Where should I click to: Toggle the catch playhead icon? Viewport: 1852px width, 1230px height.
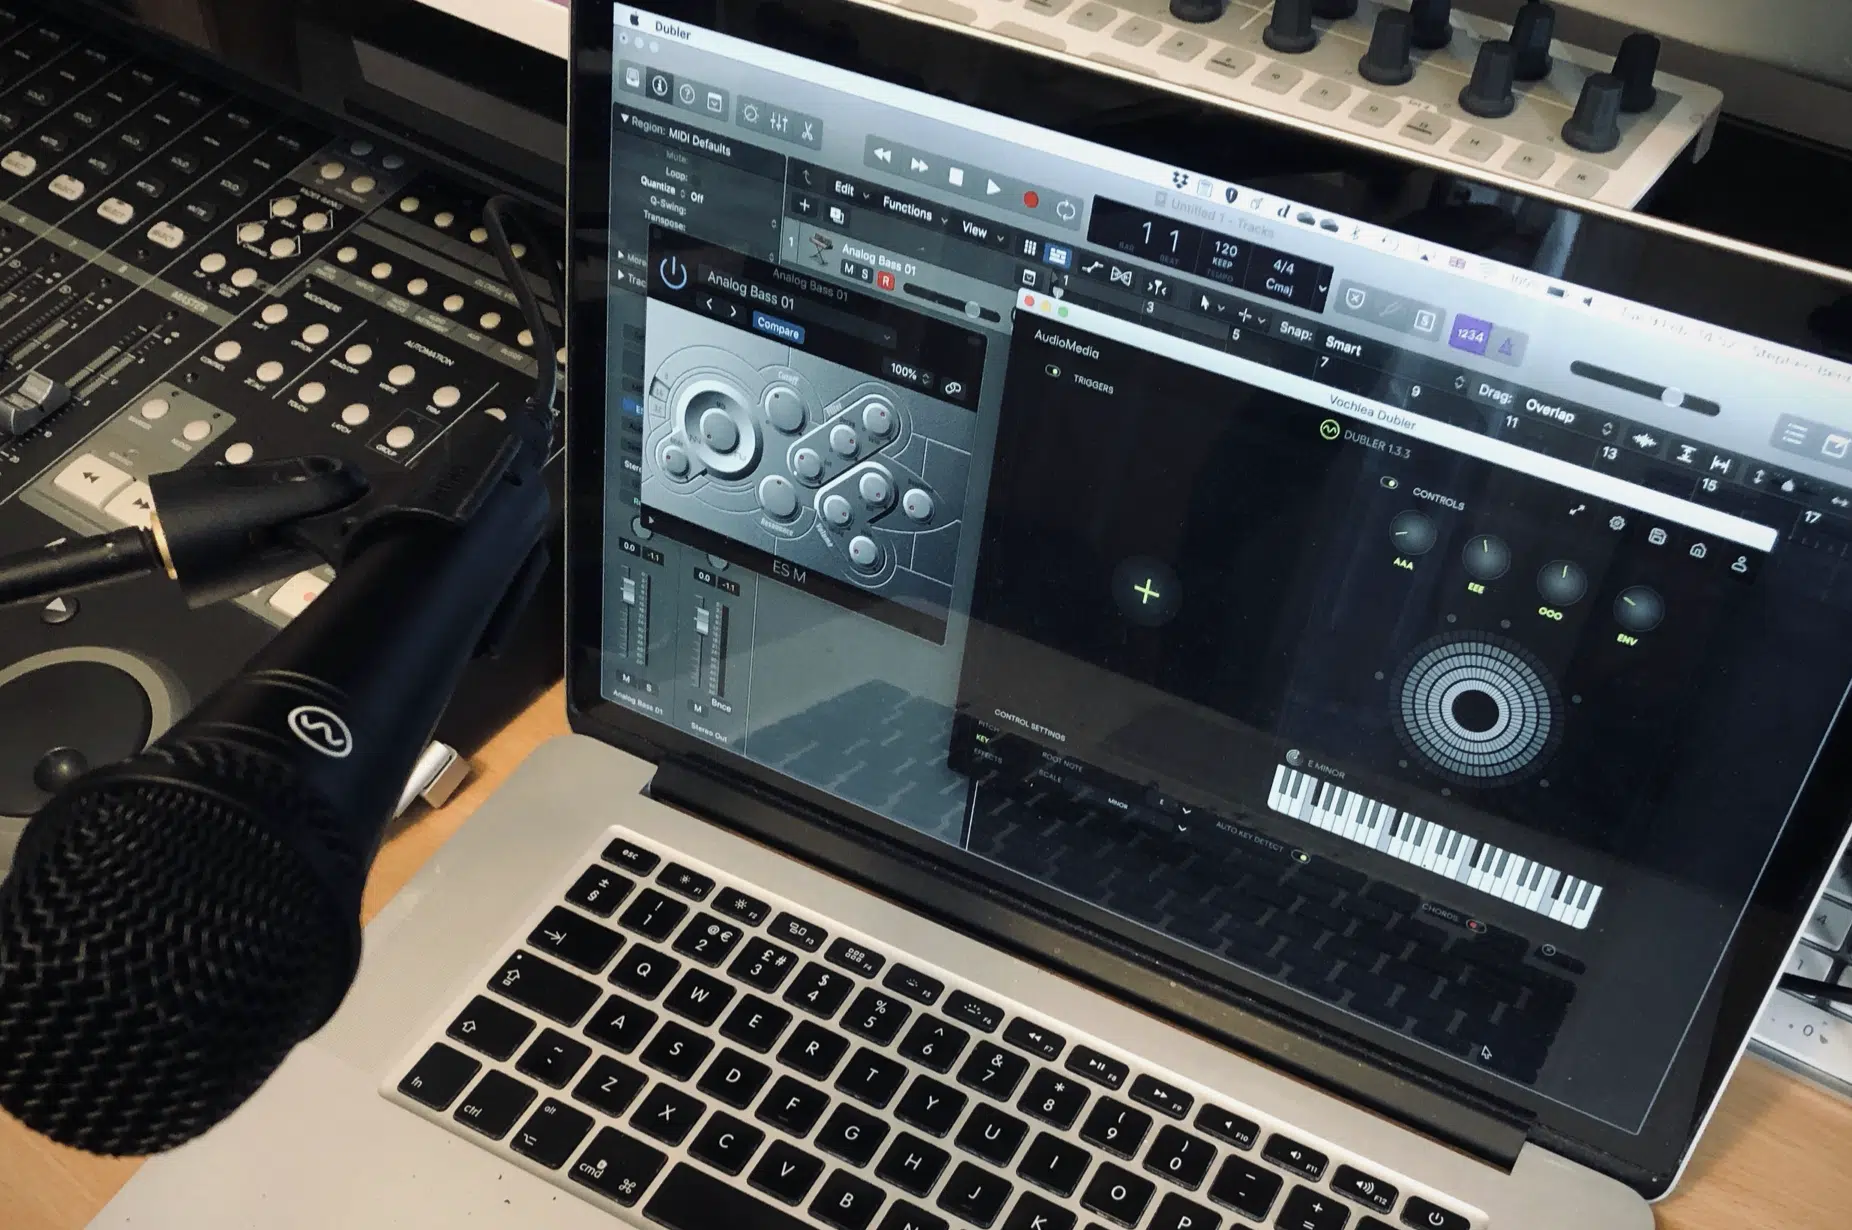point(1157,287)
